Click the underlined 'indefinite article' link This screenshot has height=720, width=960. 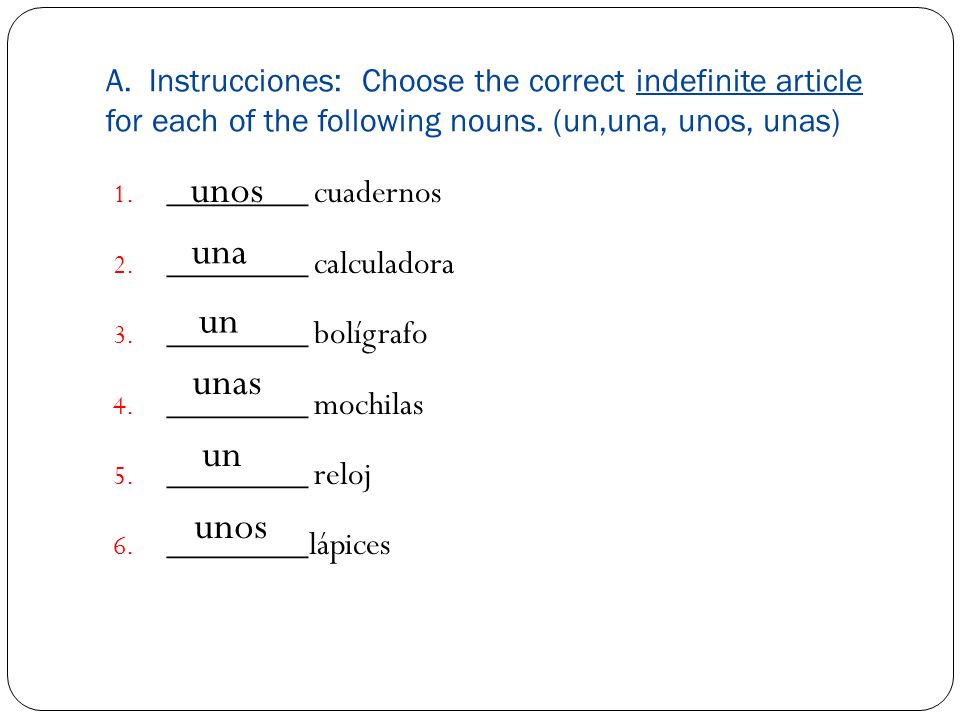pyautogui.click(x=749, y=81)
